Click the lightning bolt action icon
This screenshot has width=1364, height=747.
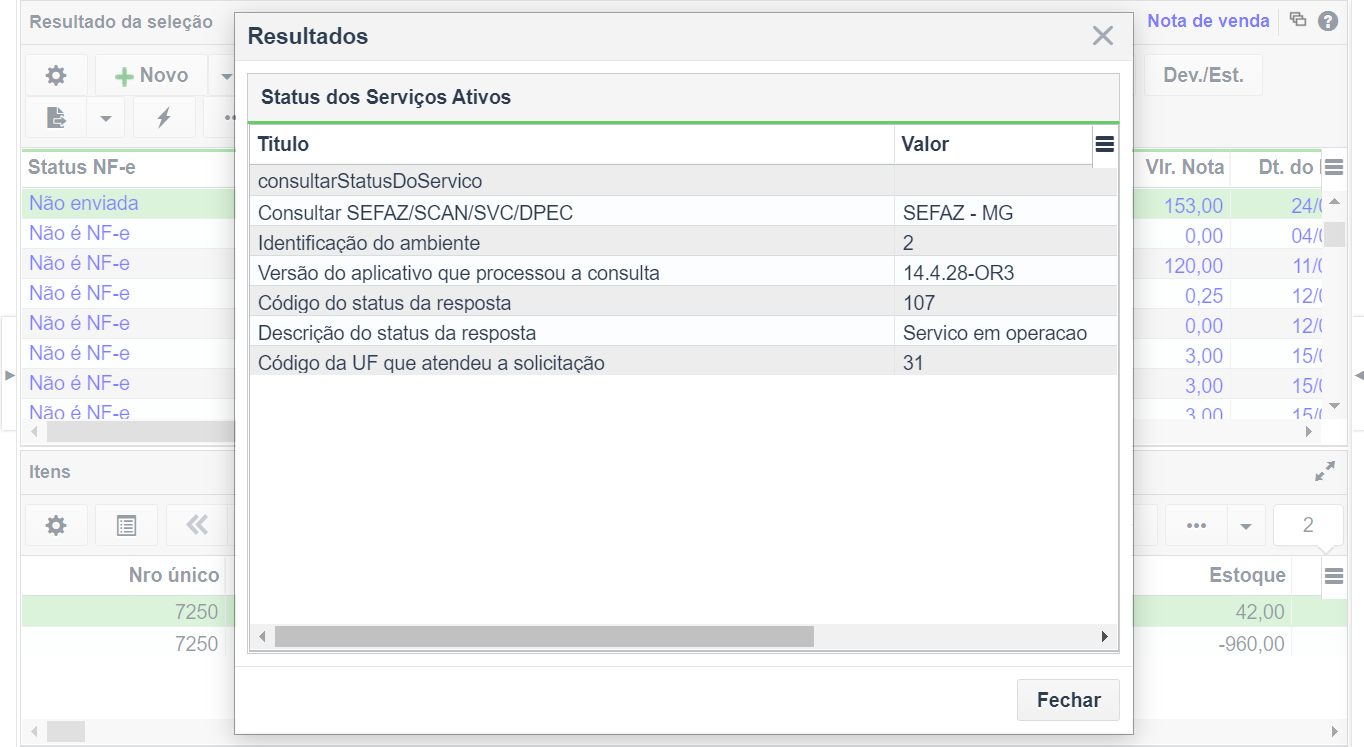point(164,118)
